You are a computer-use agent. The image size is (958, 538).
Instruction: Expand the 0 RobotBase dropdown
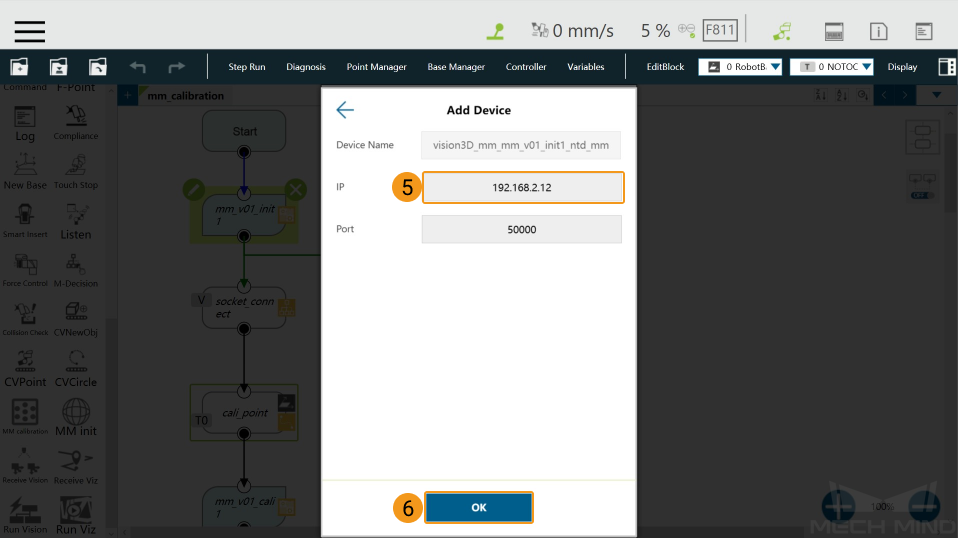(740, 67)
